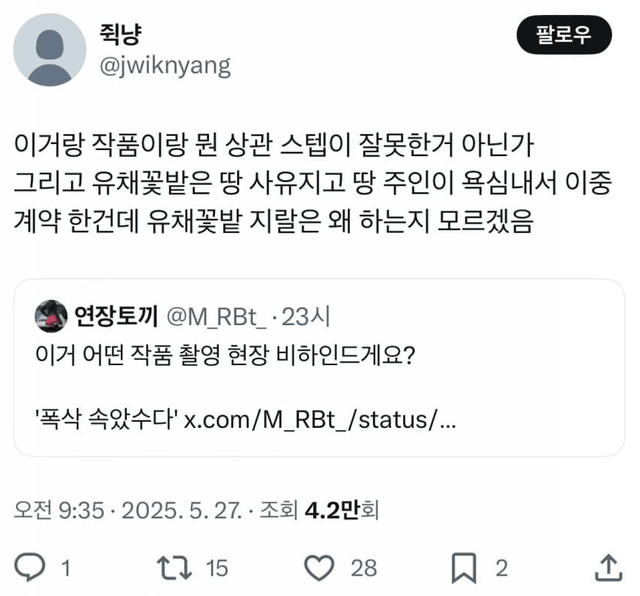Open the quoted post's 23시 timestamp

coord(305,317)
